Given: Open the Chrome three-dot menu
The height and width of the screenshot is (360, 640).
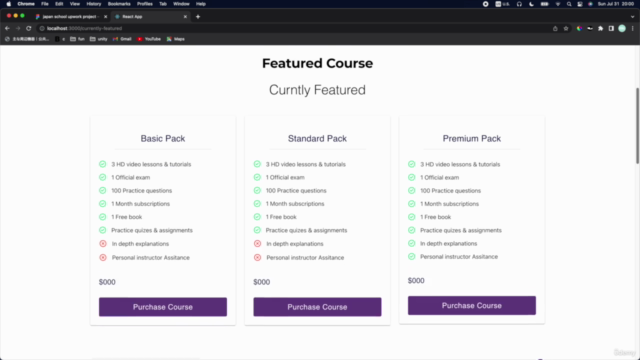Looking at the screenshot, I should coord(633,29).
